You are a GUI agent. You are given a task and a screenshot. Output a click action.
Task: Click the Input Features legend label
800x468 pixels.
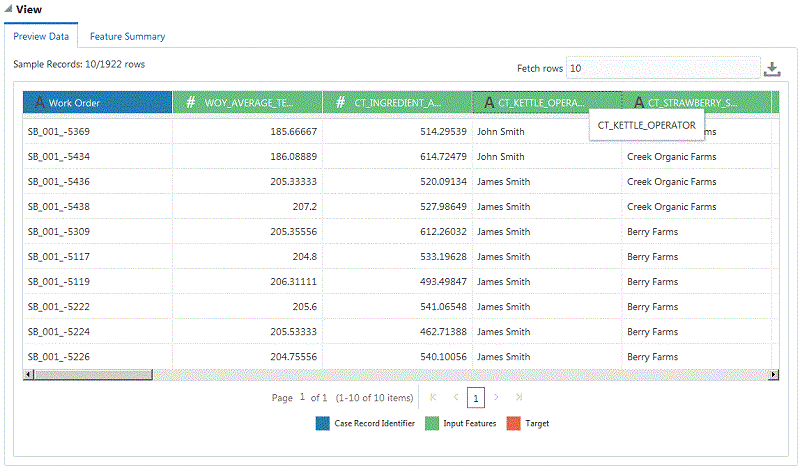point(470,424)
